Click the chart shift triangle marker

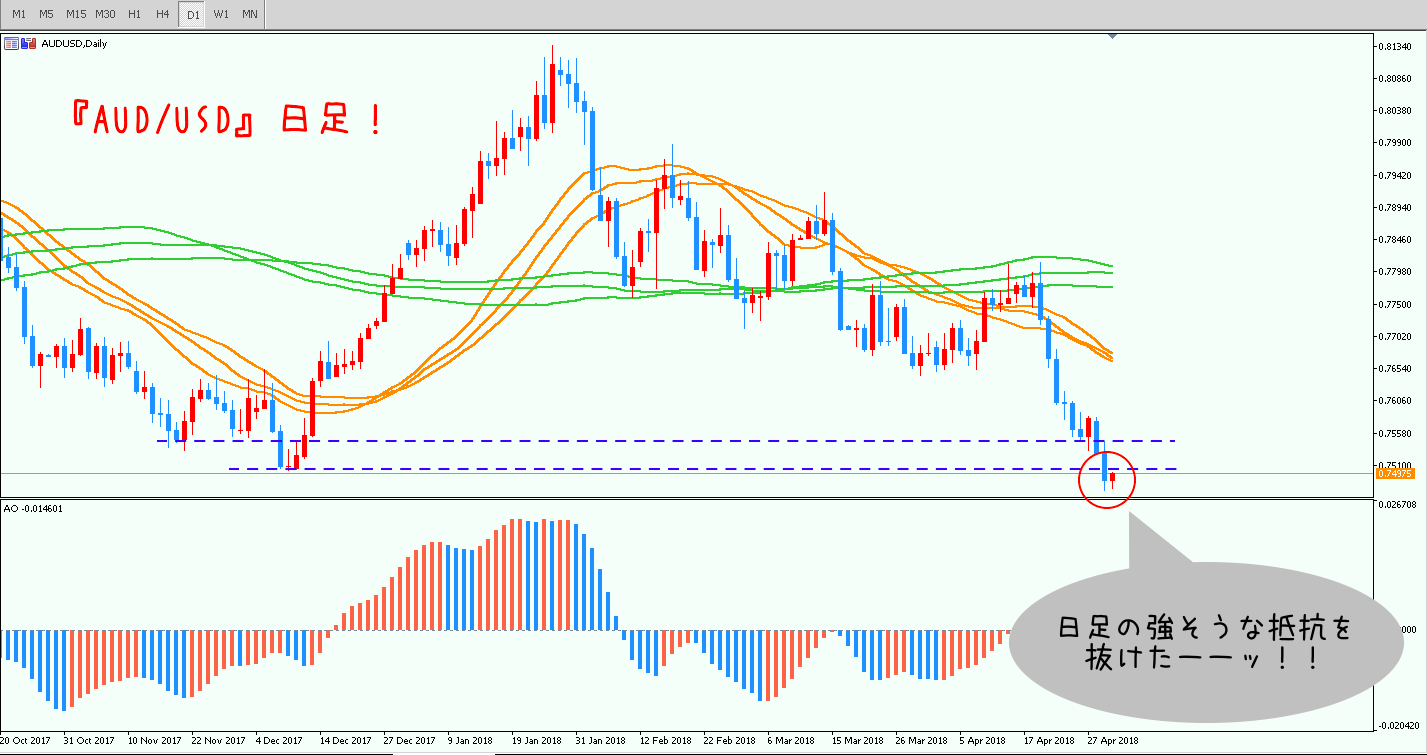tap(1113, 37)
